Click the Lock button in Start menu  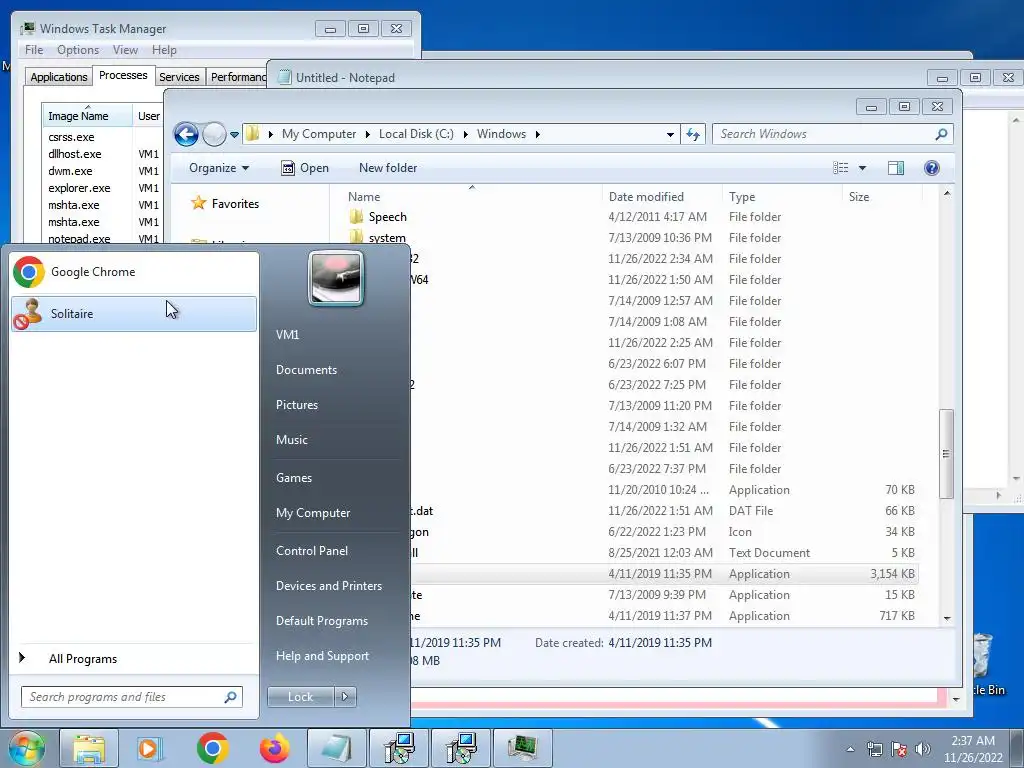tap(300, 697)
